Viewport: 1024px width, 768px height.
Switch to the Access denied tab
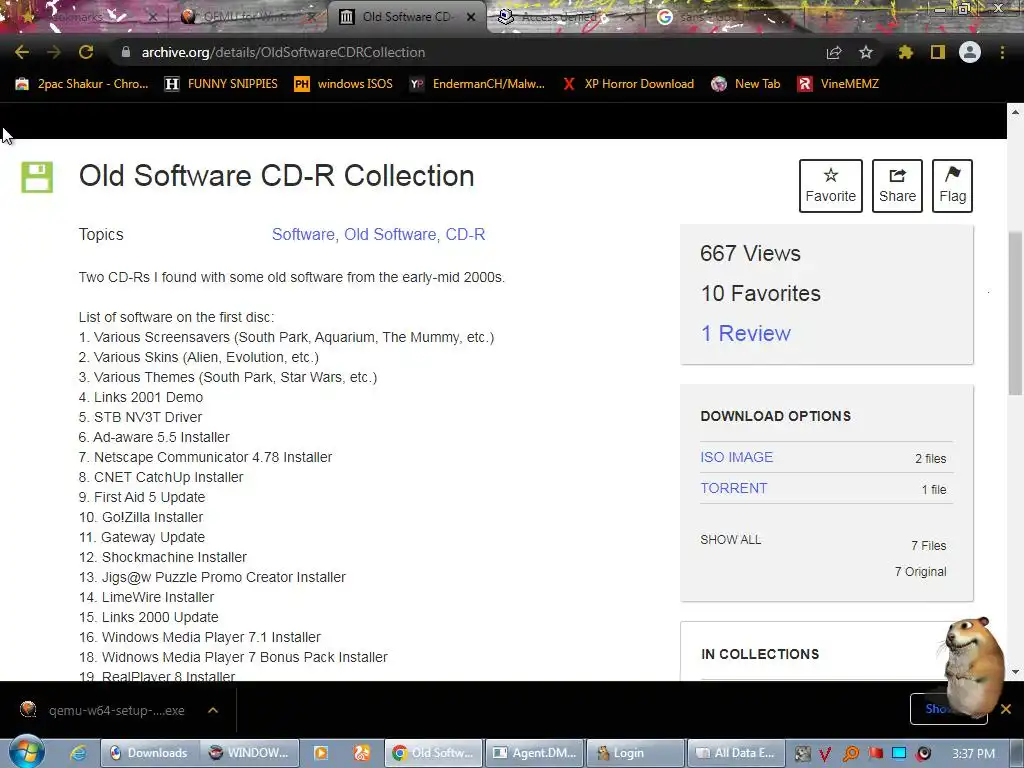tap(565, 17)
